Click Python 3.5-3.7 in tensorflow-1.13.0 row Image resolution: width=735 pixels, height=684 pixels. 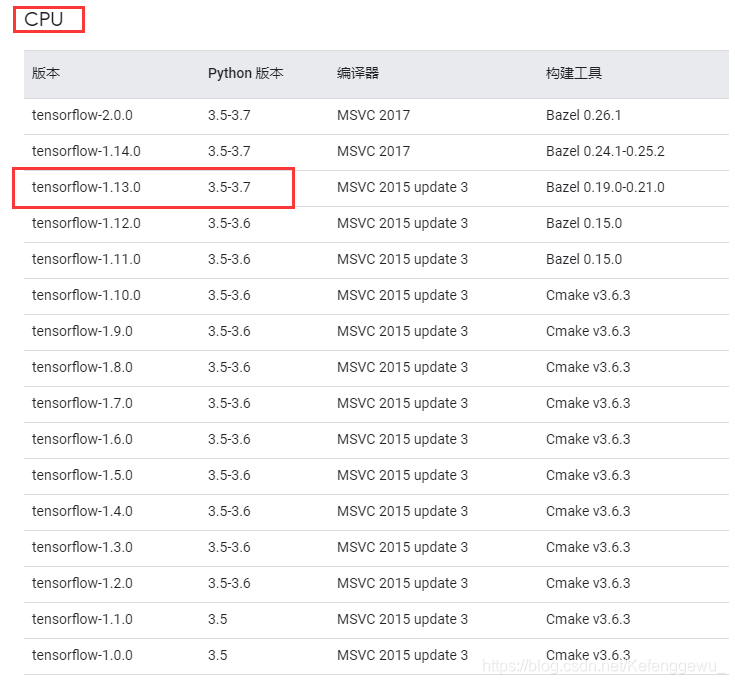(229, 187)
